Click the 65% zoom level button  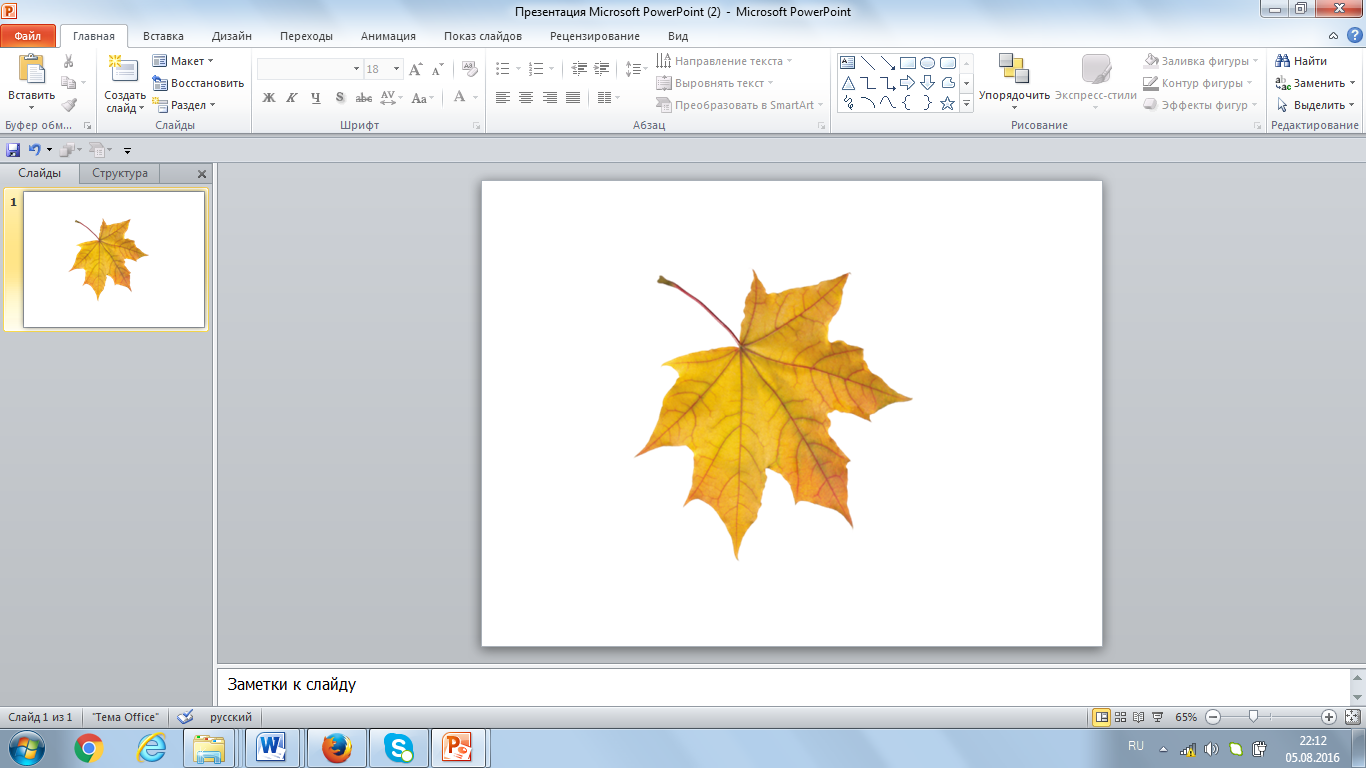(1186, 717)
